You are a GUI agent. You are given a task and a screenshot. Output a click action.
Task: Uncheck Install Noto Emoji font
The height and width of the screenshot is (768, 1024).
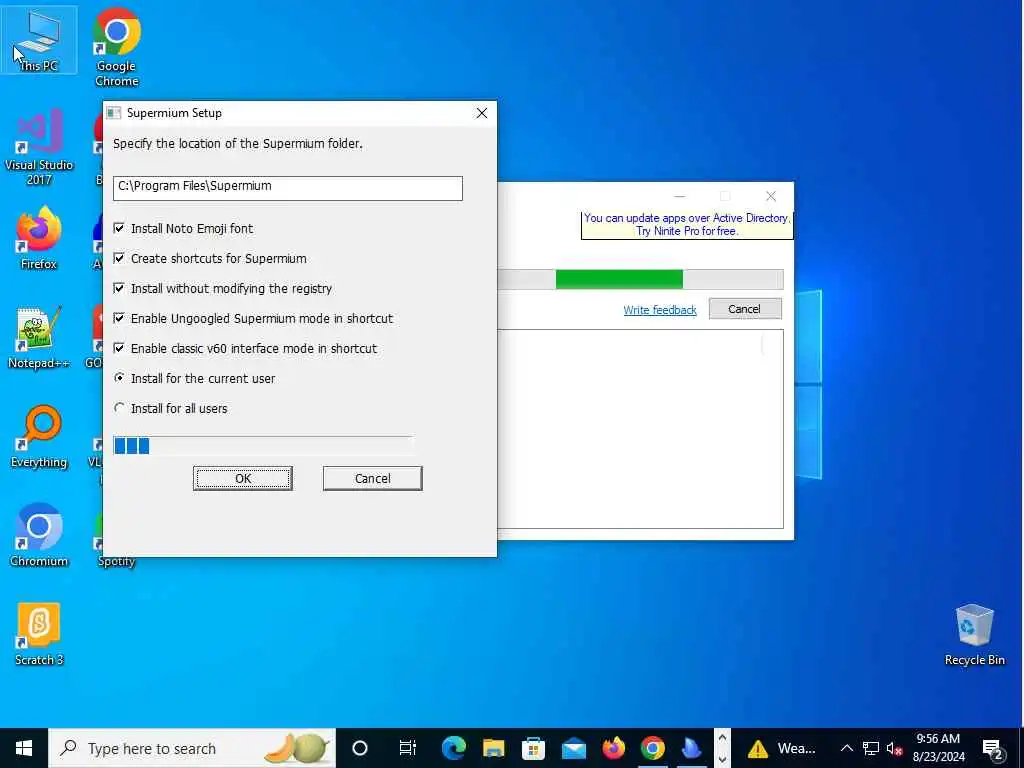119,228
